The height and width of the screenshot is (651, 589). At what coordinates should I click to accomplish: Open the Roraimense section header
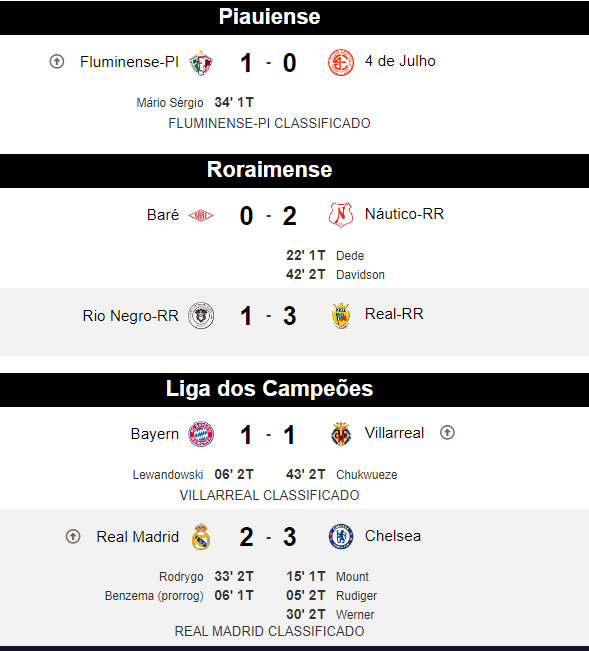pyautogui.click(x=294, y=171)
